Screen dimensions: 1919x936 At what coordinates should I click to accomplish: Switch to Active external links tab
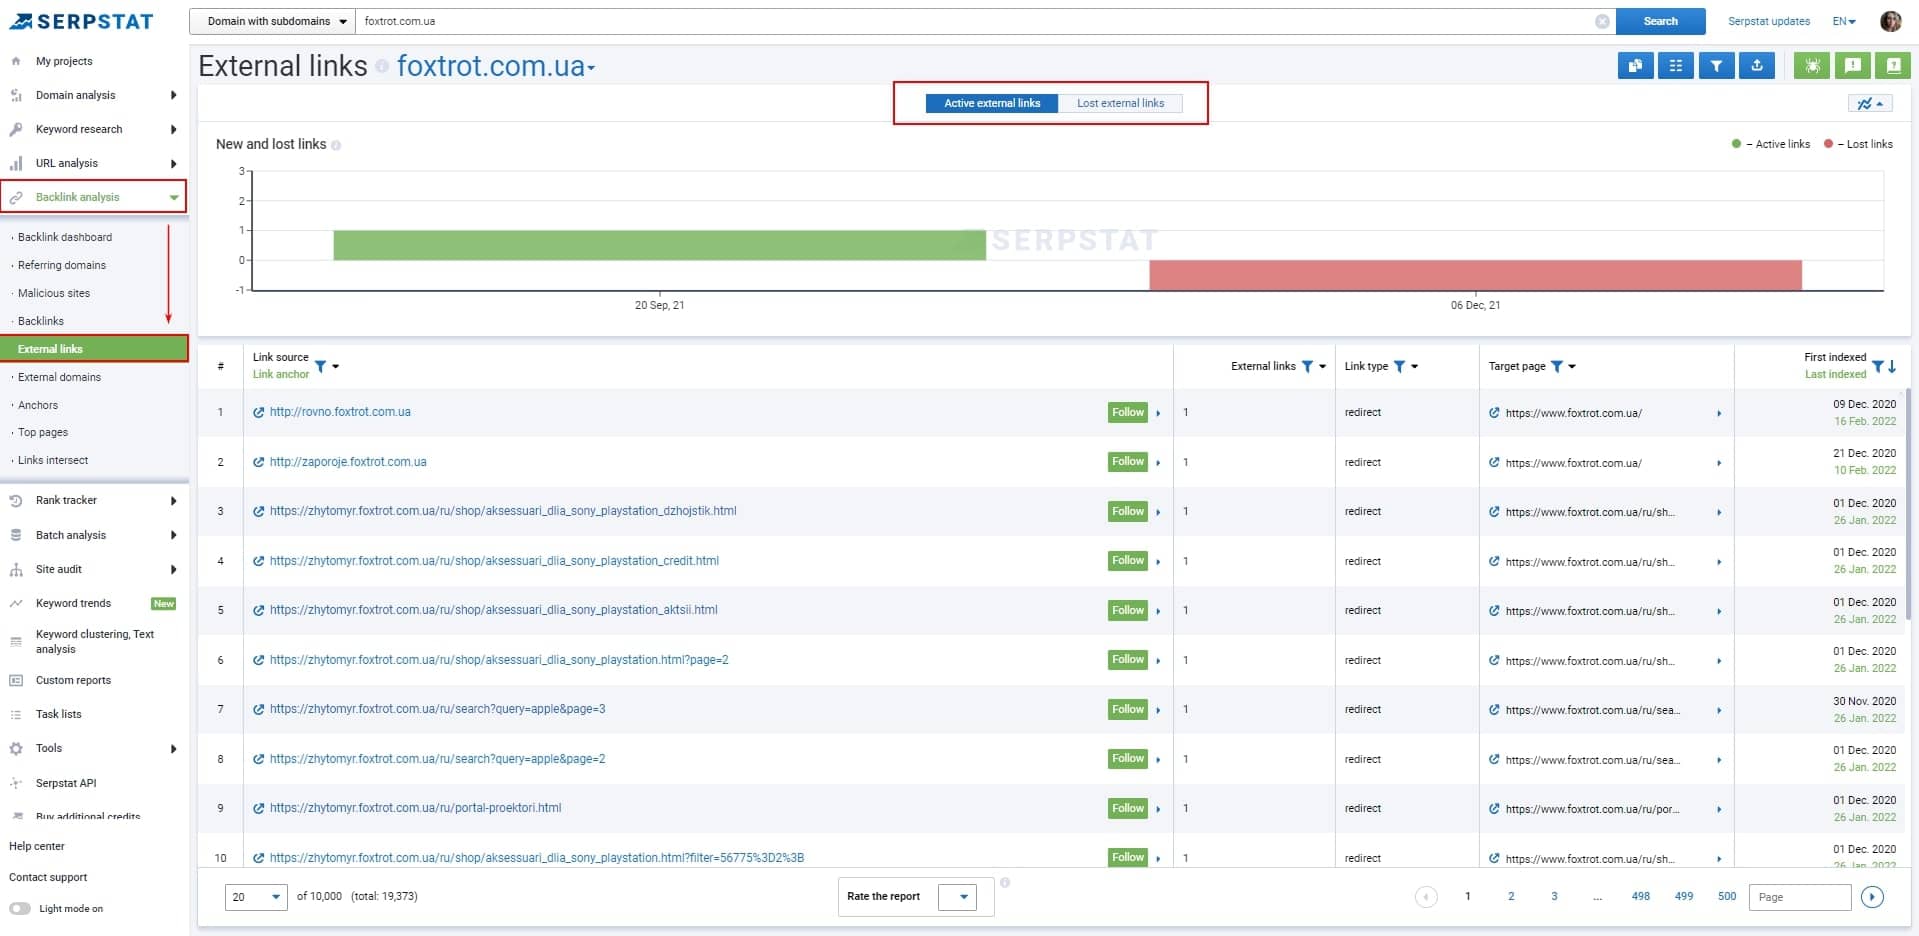point(992,103)
